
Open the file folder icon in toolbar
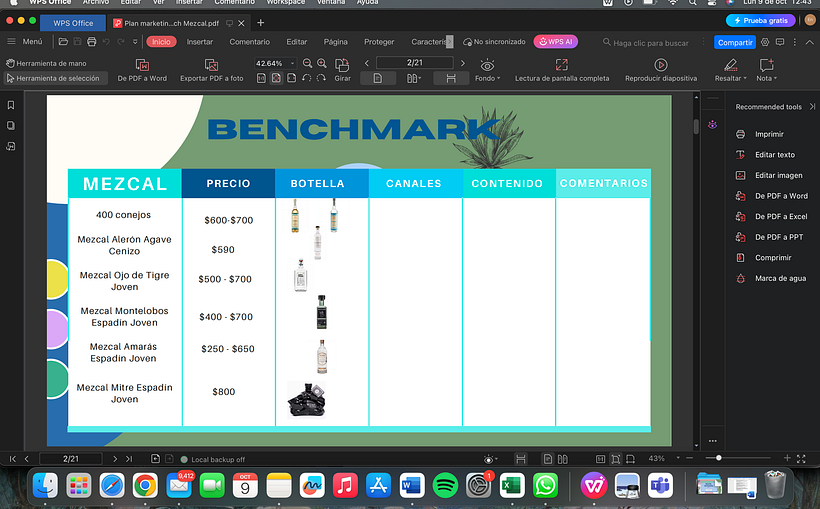point(63,42)
